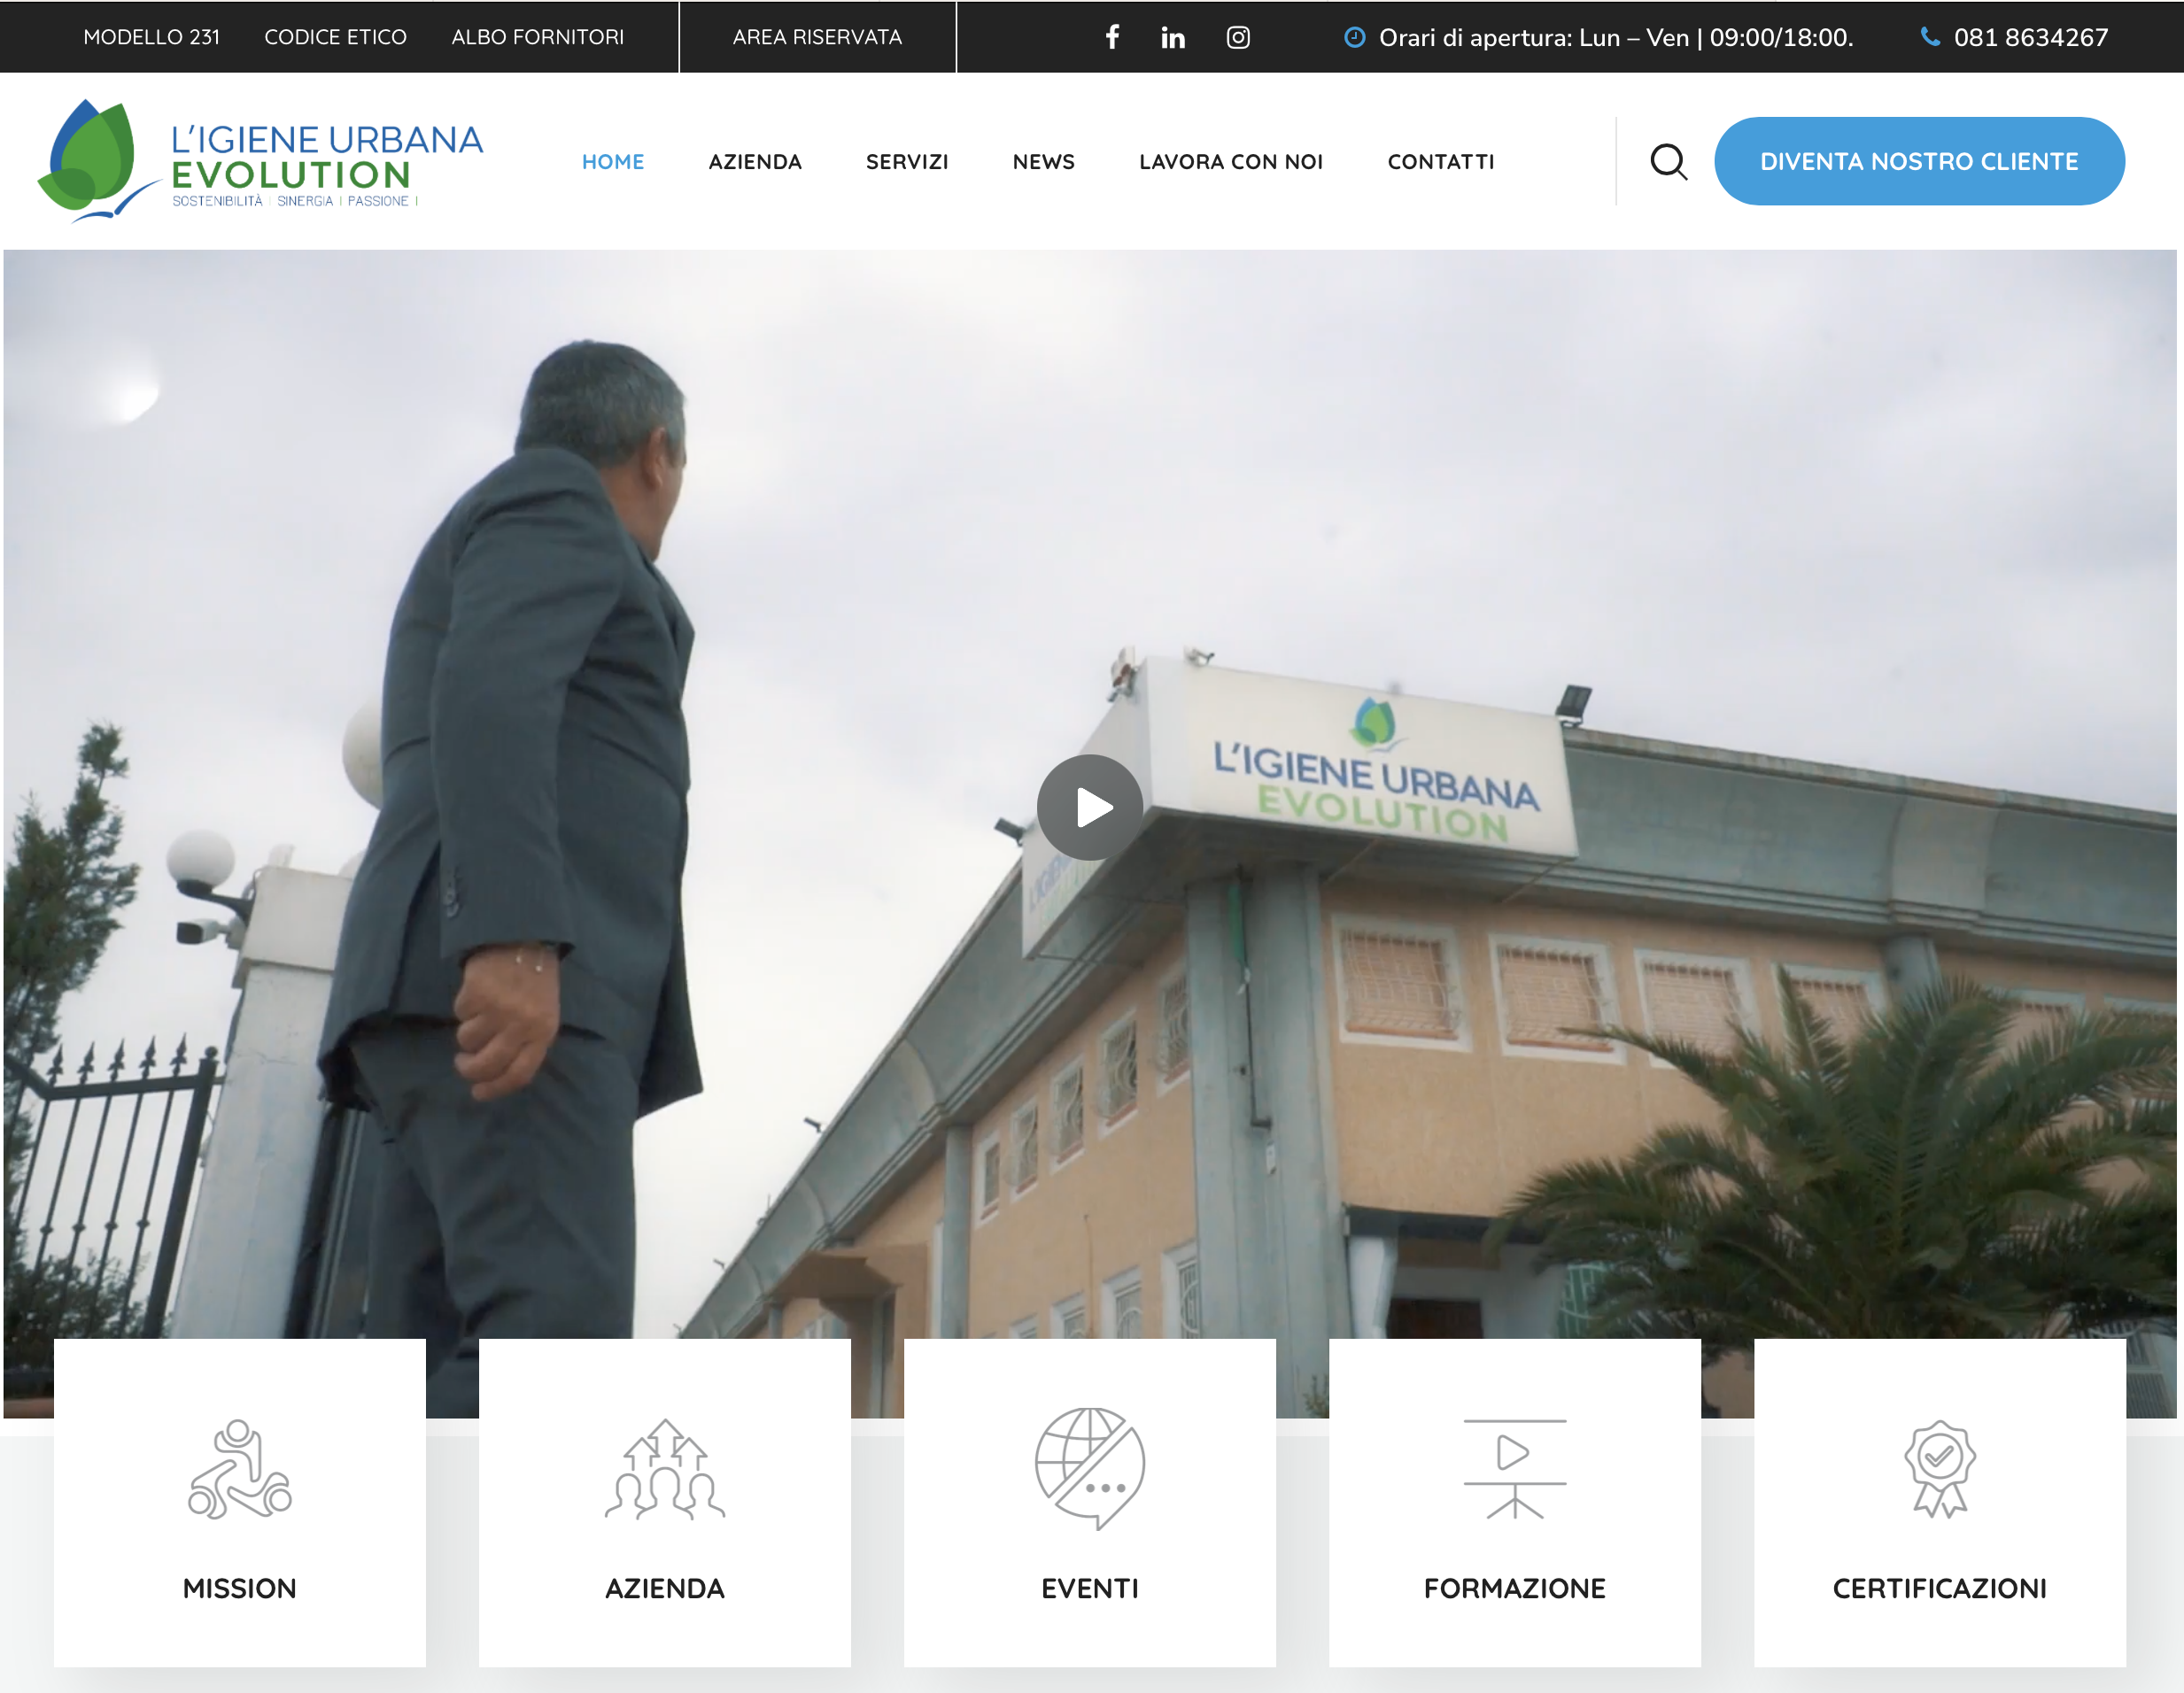
Task: Open LAVORA CON NOI menu item
Action: point(1231,162)
